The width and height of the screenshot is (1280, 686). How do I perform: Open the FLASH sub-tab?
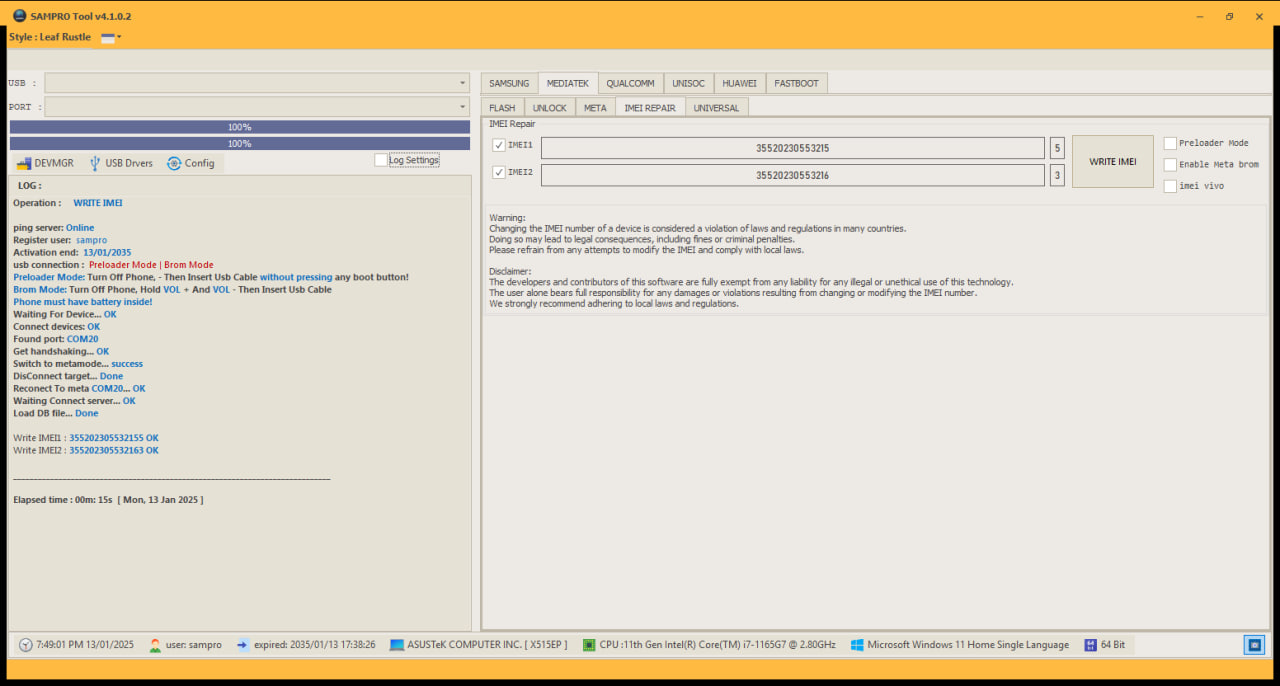point(502,108)
